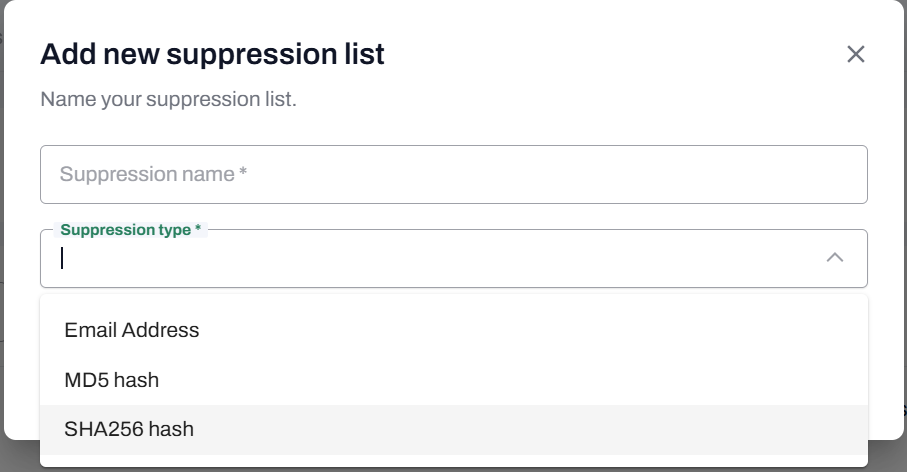The height and width of the screenshot is (472, 907).
Task: Choose the MD5 hash option
Action: (112, 380)
